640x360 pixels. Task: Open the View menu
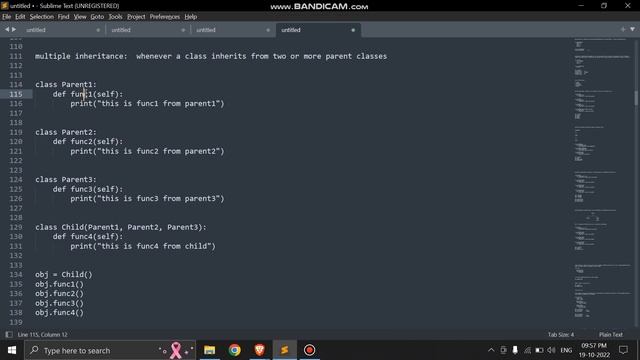pos(80,17)
